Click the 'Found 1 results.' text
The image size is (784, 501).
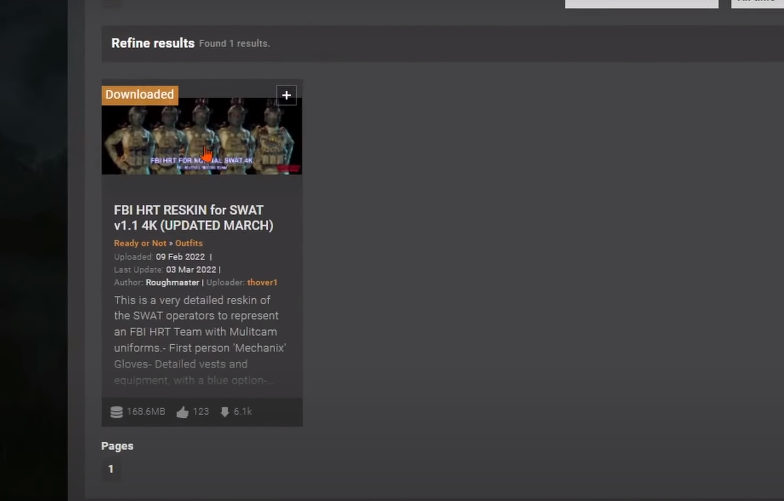coord(234,44)
